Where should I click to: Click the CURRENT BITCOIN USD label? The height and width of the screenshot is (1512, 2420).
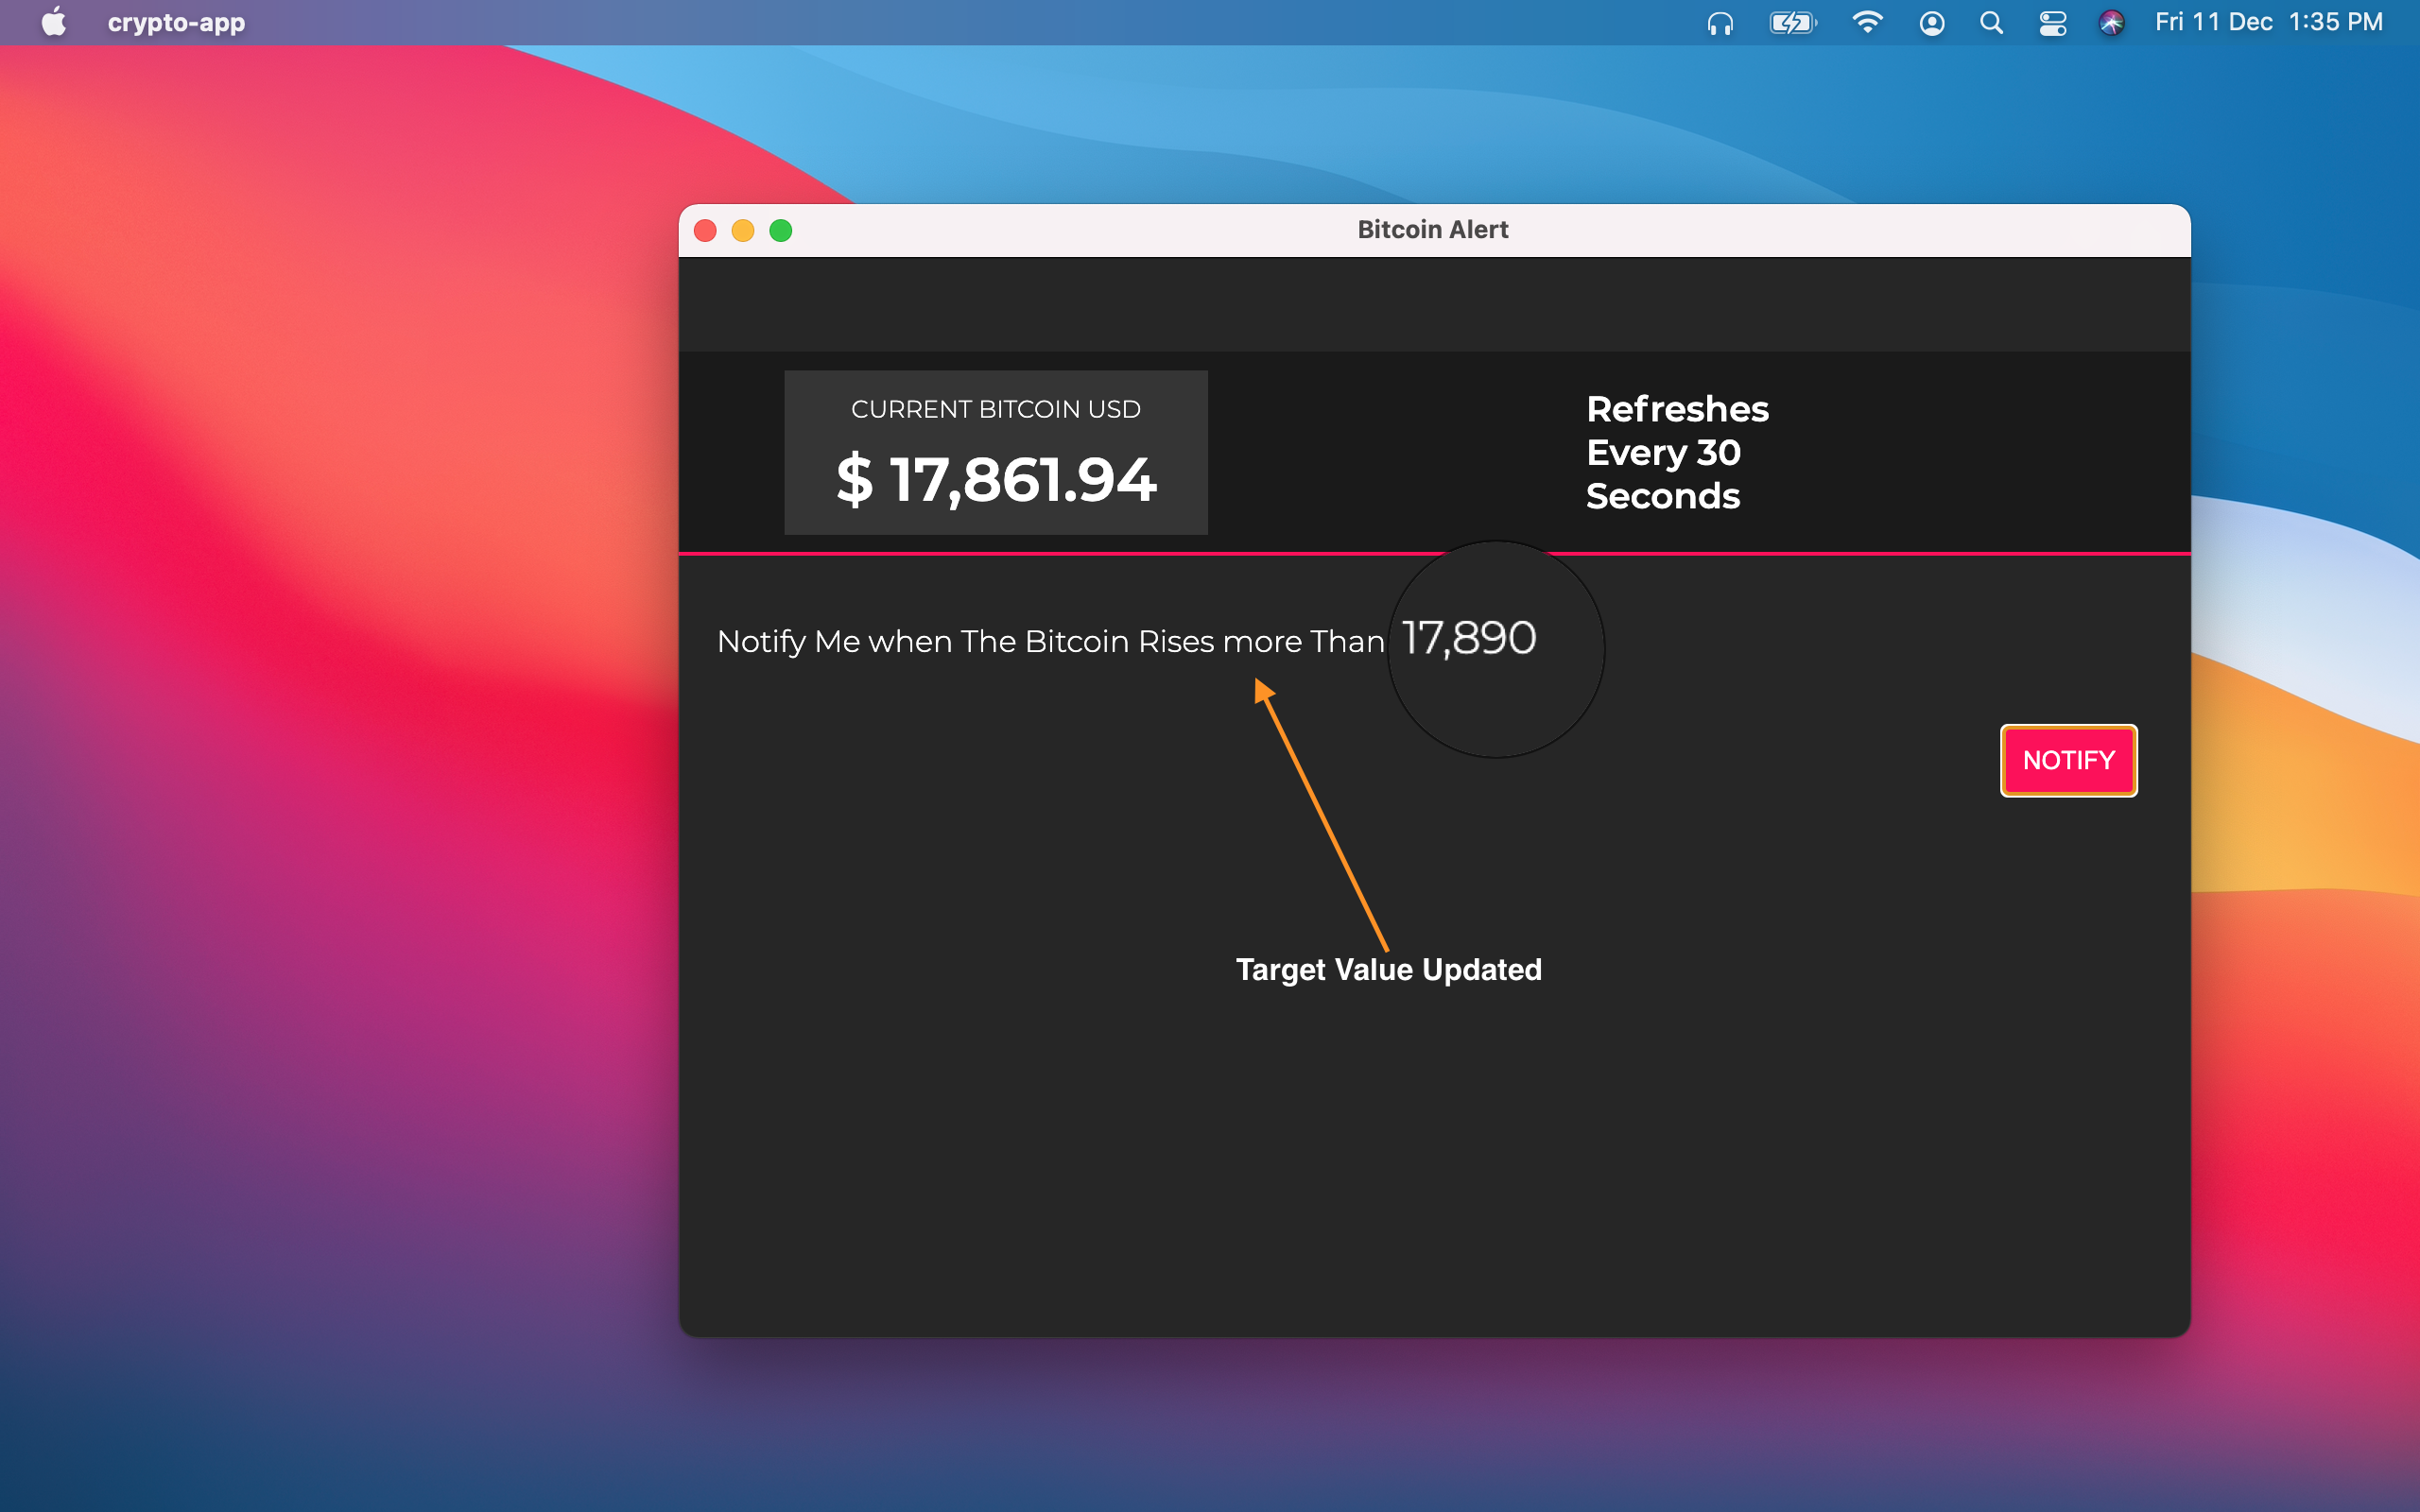pos(995,409)
